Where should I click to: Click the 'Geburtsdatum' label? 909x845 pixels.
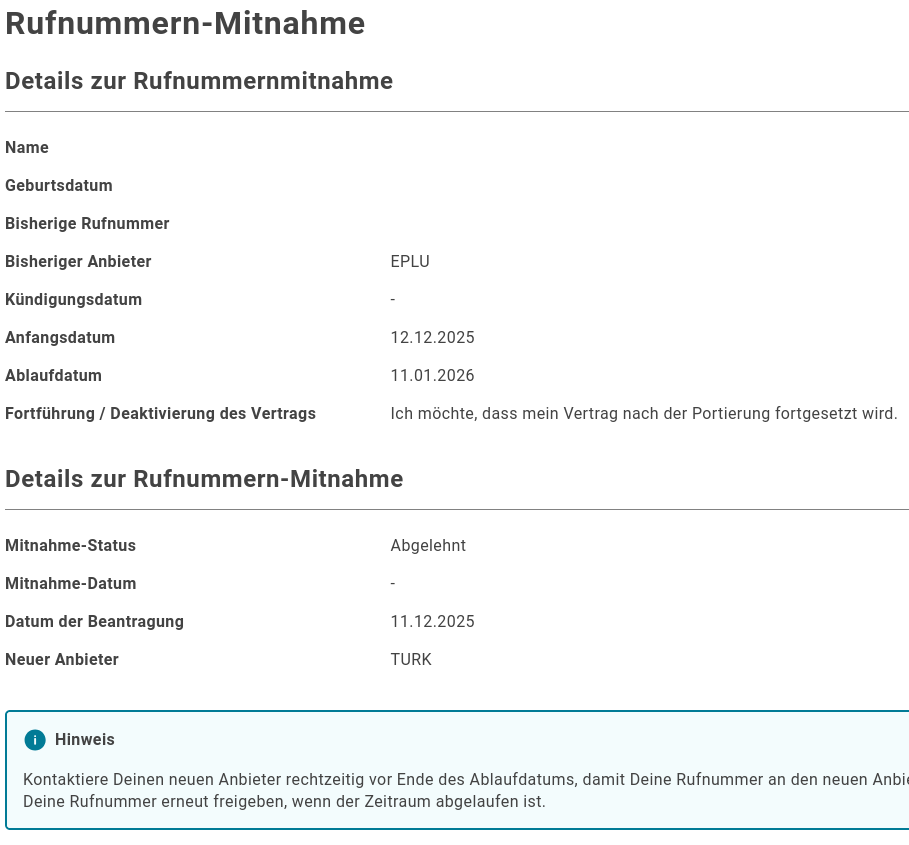(59, 185)
